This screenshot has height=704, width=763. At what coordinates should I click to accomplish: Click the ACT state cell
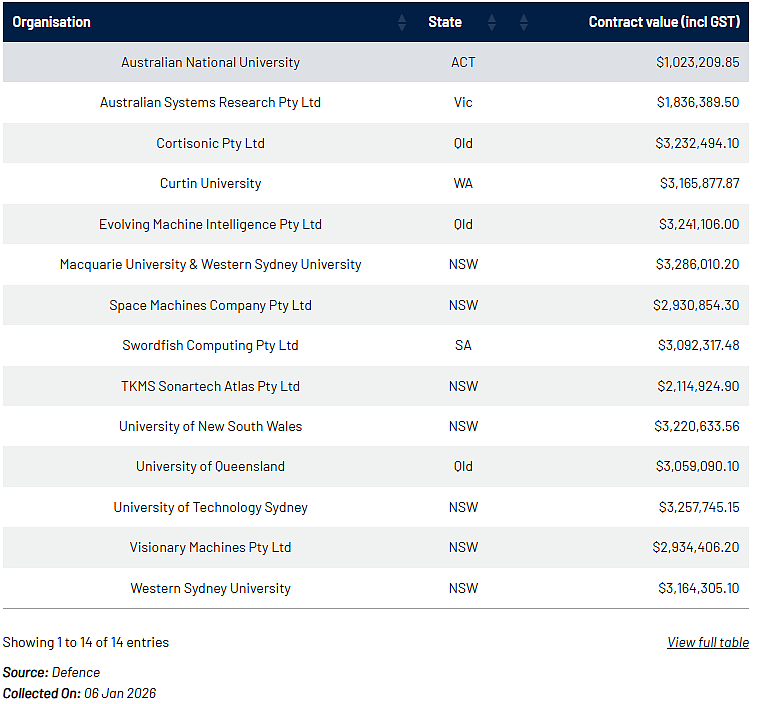pos(463,62)
